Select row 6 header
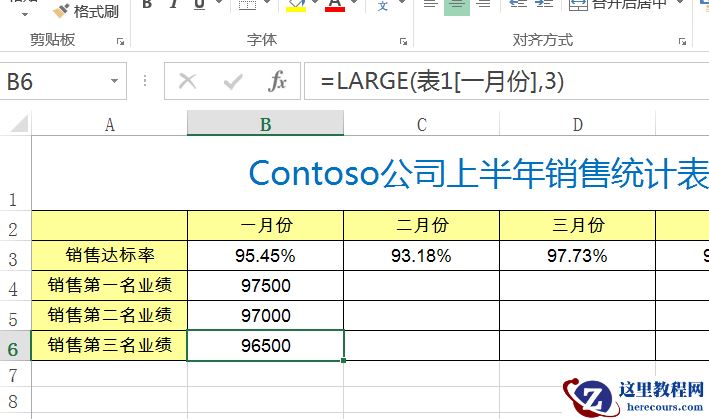The width and height of the screenshot is (709, 419). tap(15, 346)
